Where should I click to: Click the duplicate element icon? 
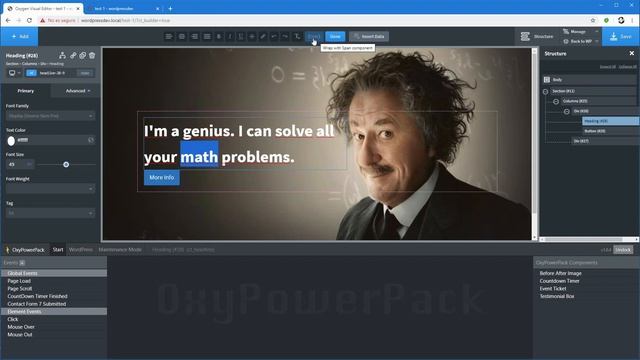coord(82,55)
